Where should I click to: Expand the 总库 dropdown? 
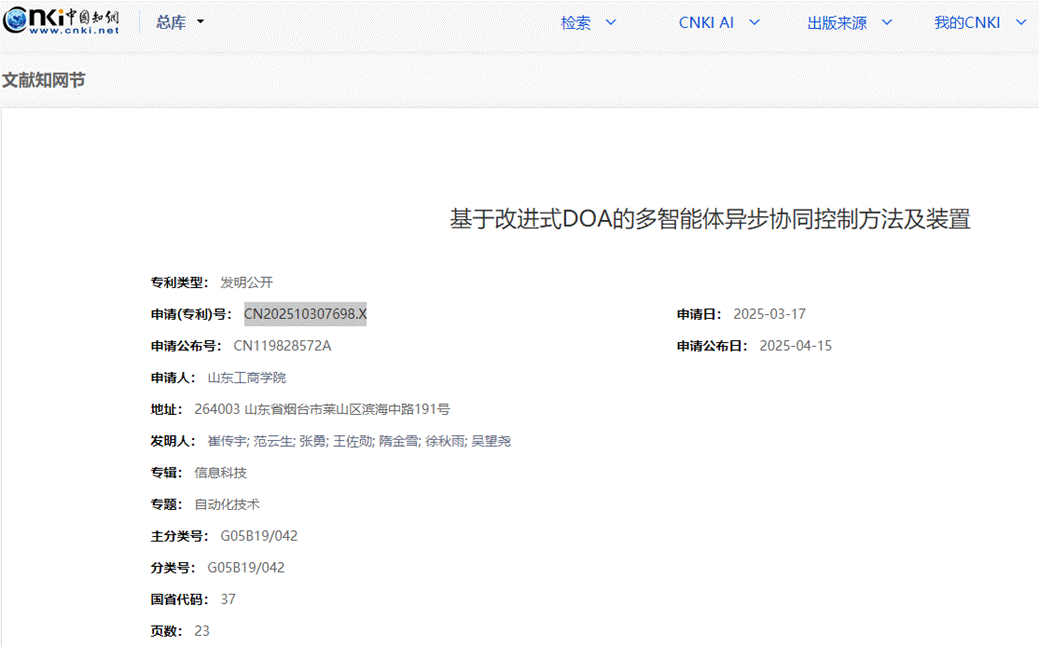pyautogui.click(x=180, y=22)
